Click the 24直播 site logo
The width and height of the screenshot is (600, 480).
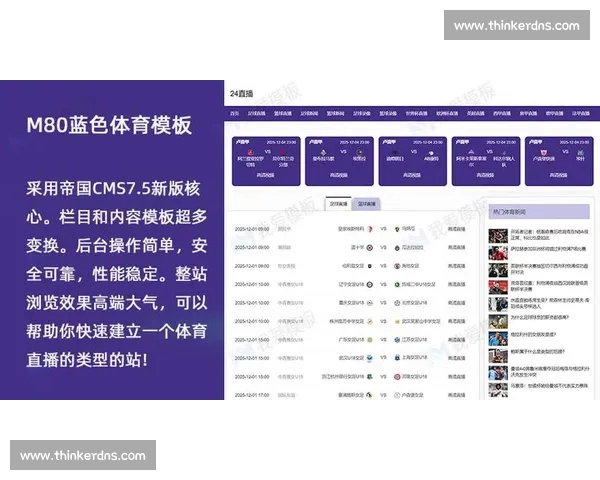click(x=241, y=93)
